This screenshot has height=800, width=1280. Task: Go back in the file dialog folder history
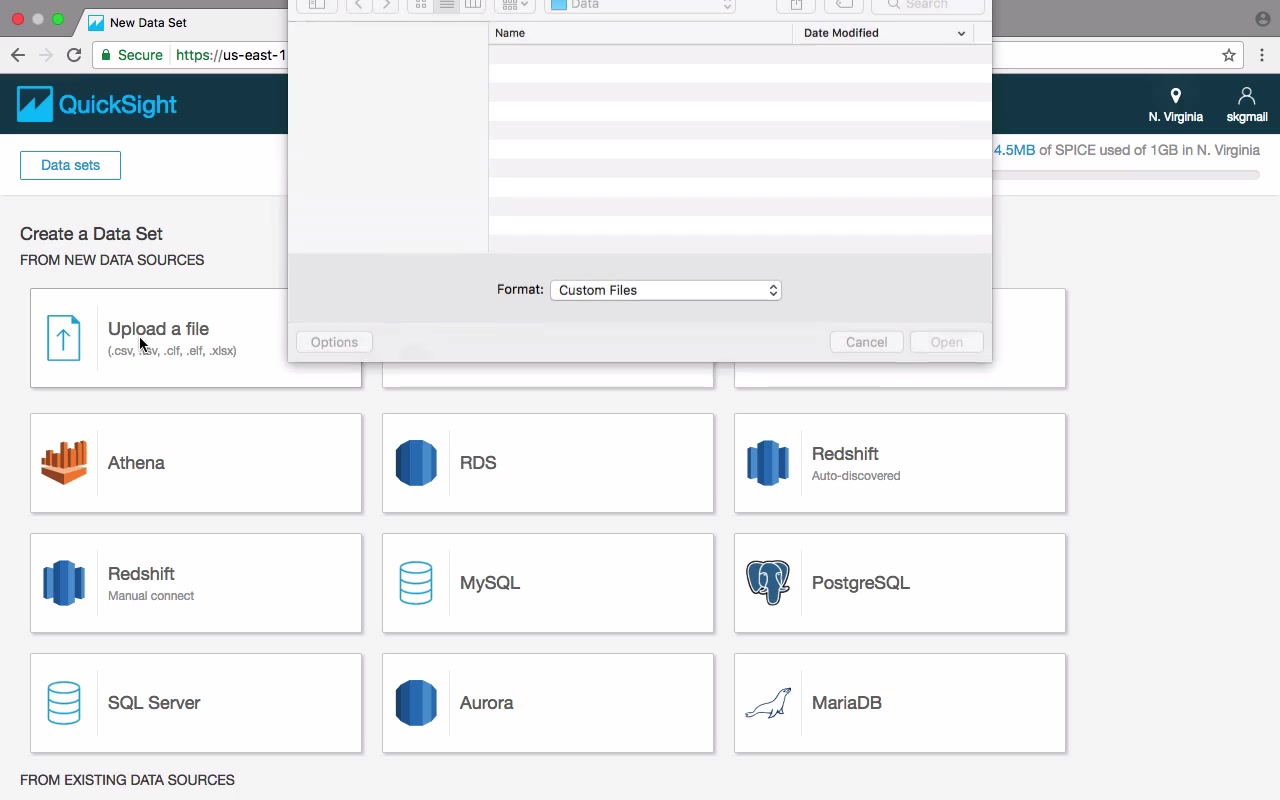coord(359,5)
